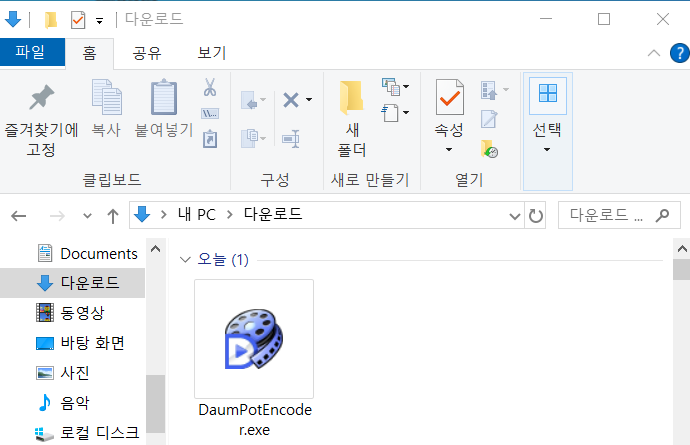The image size is (690, 445).
Task: Click the Delete X icon
Action: point(291,100)
